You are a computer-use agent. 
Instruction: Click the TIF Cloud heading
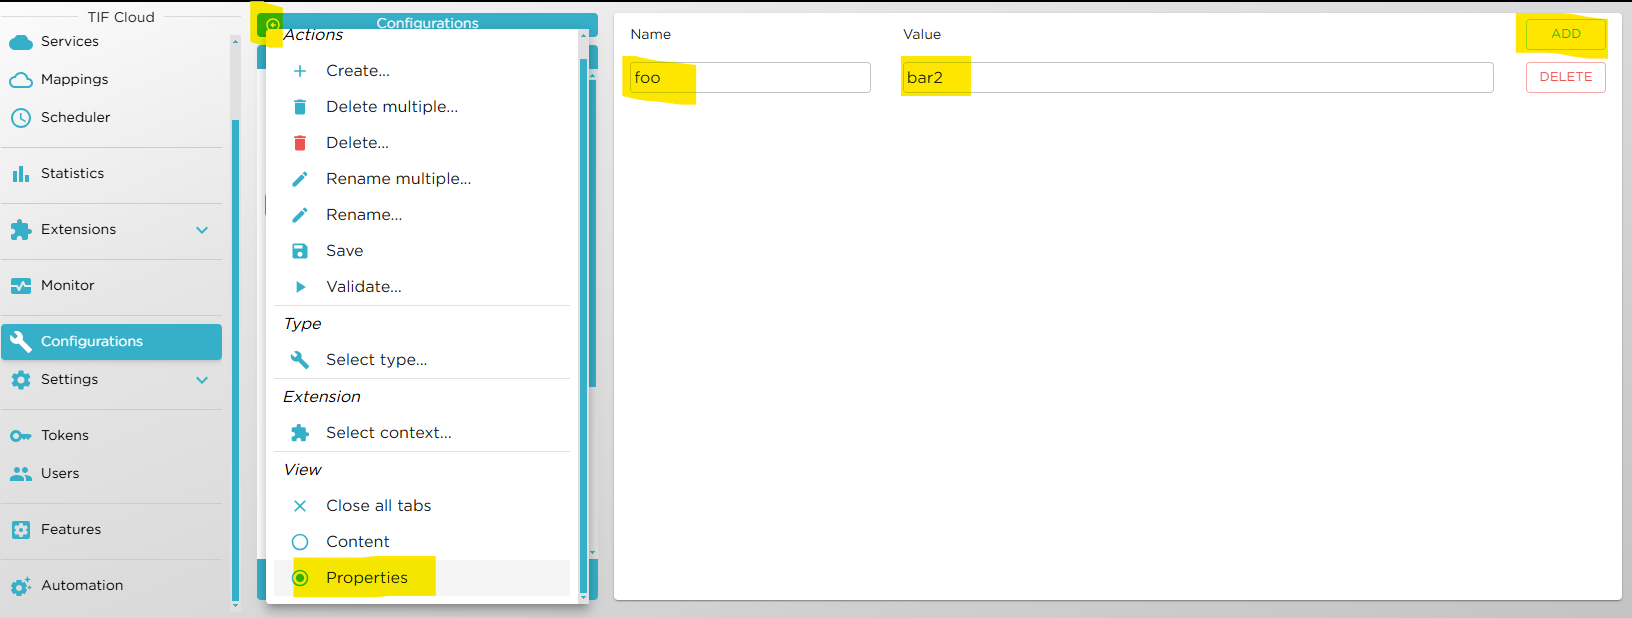[x=121, y=17]
